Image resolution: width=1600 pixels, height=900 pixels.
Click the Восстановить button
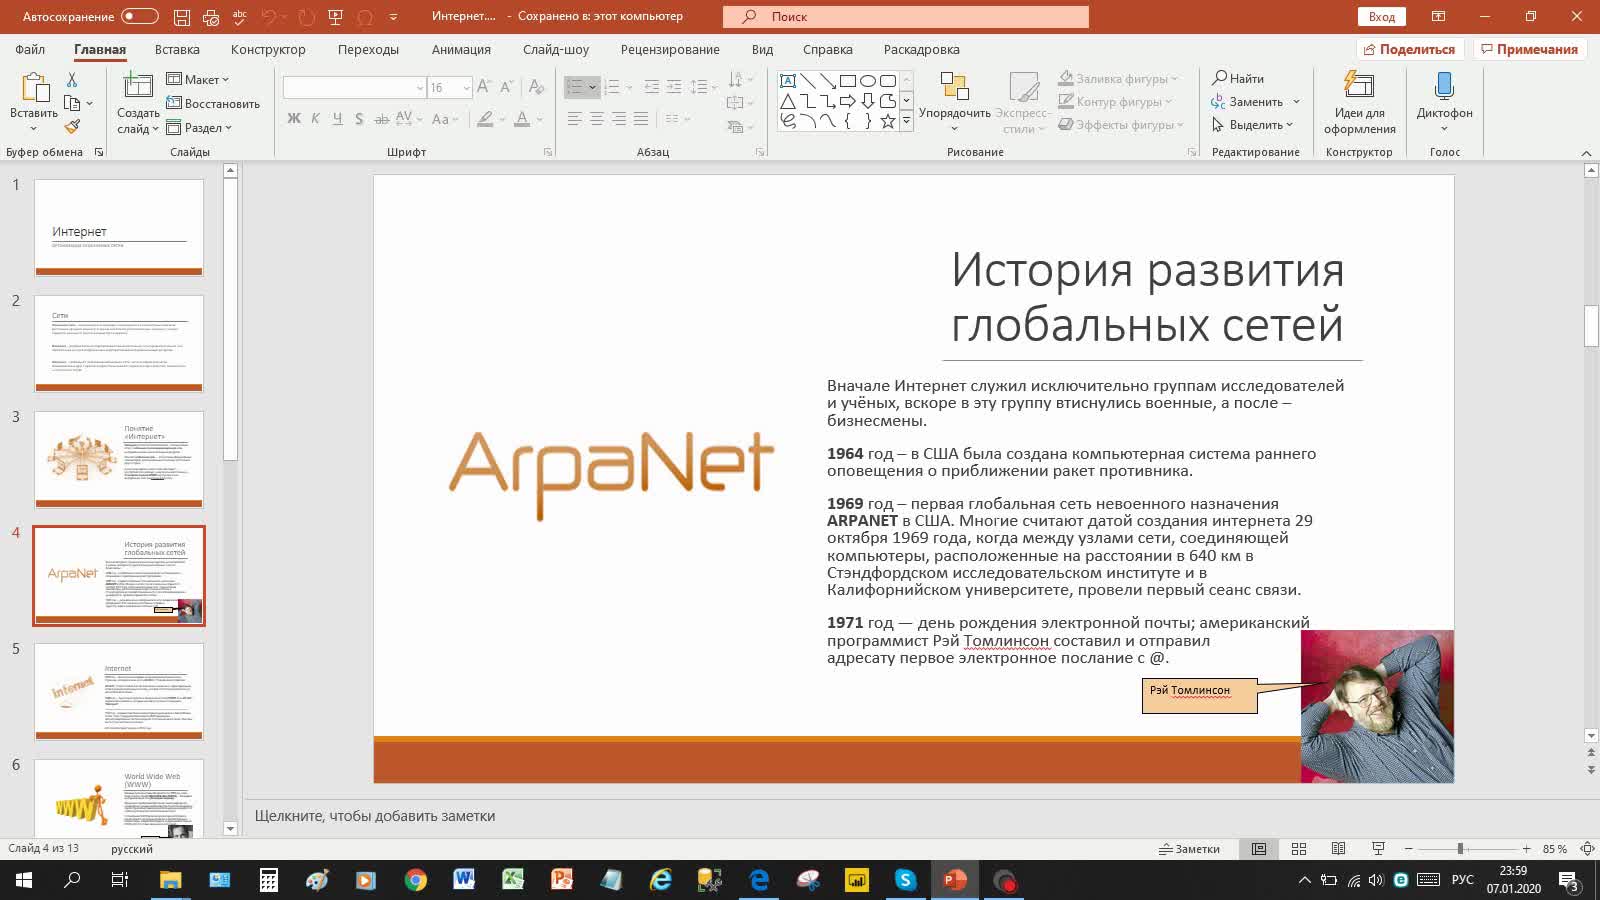point(213,103)
